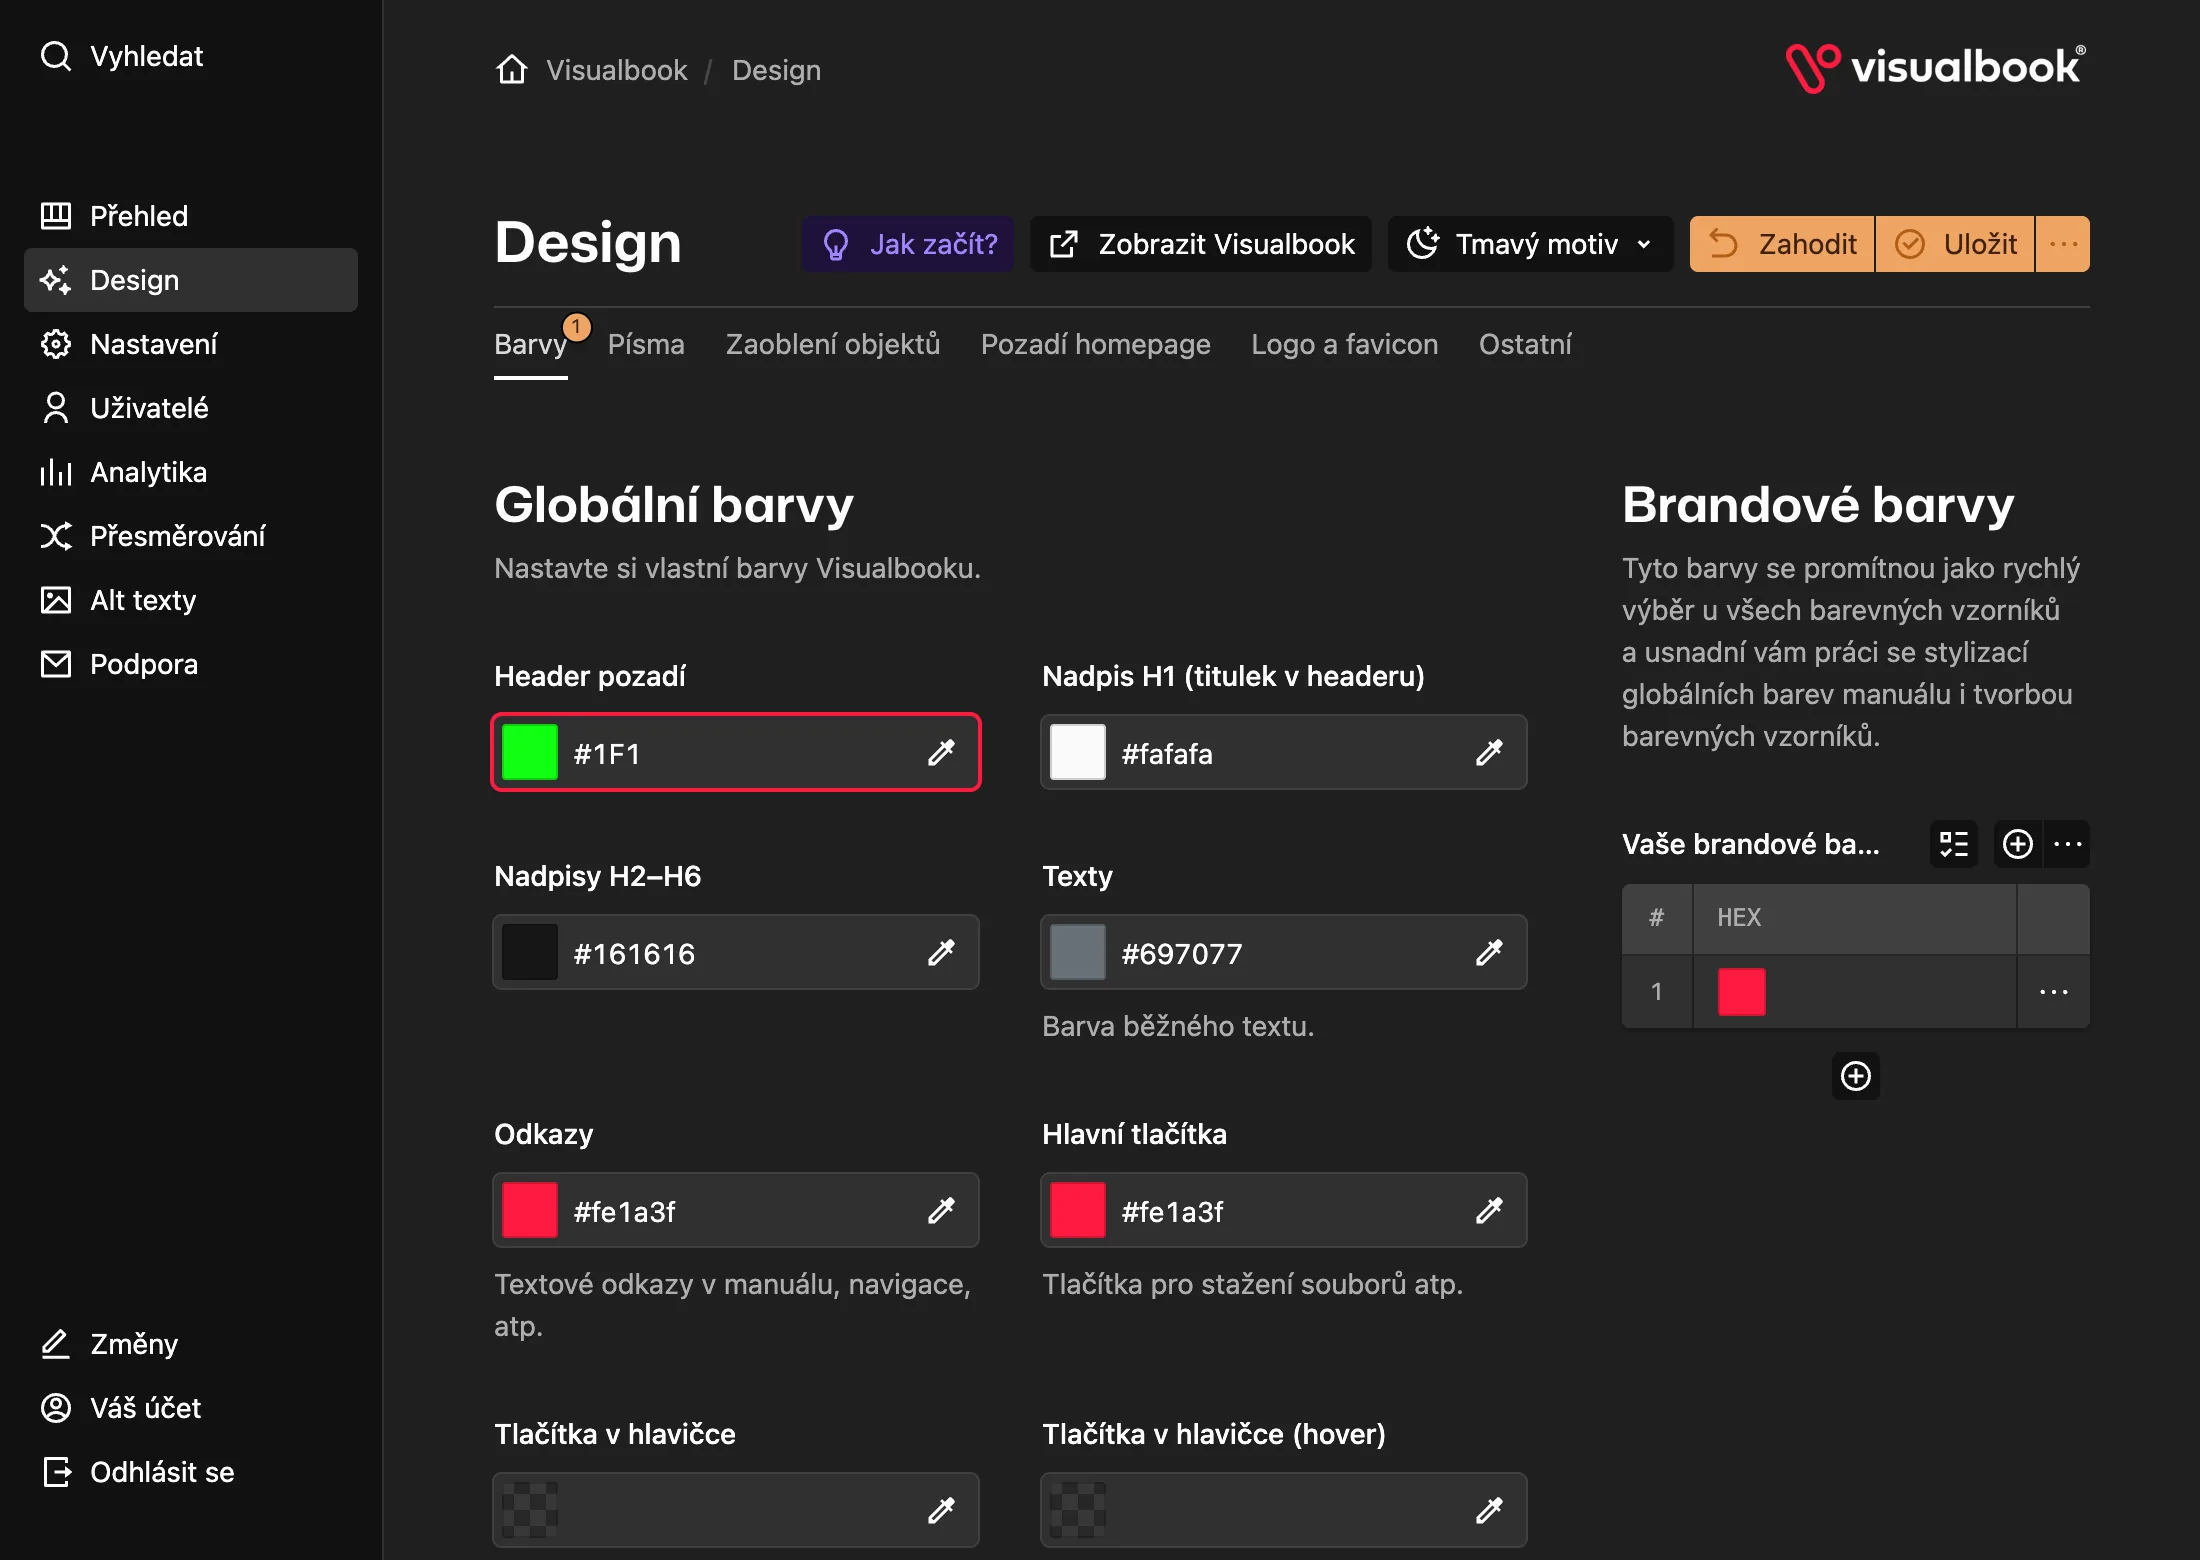The image size is (2200, 1560).
Task: Open Alt texty page
Action: [190, 600]
